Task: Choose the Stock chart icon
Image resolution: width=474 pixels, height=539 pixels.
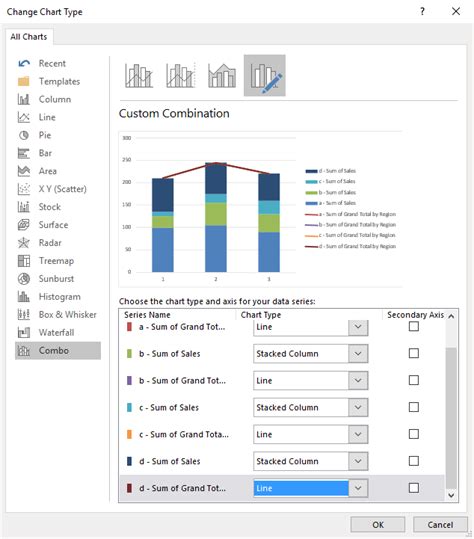Action: 24,207
